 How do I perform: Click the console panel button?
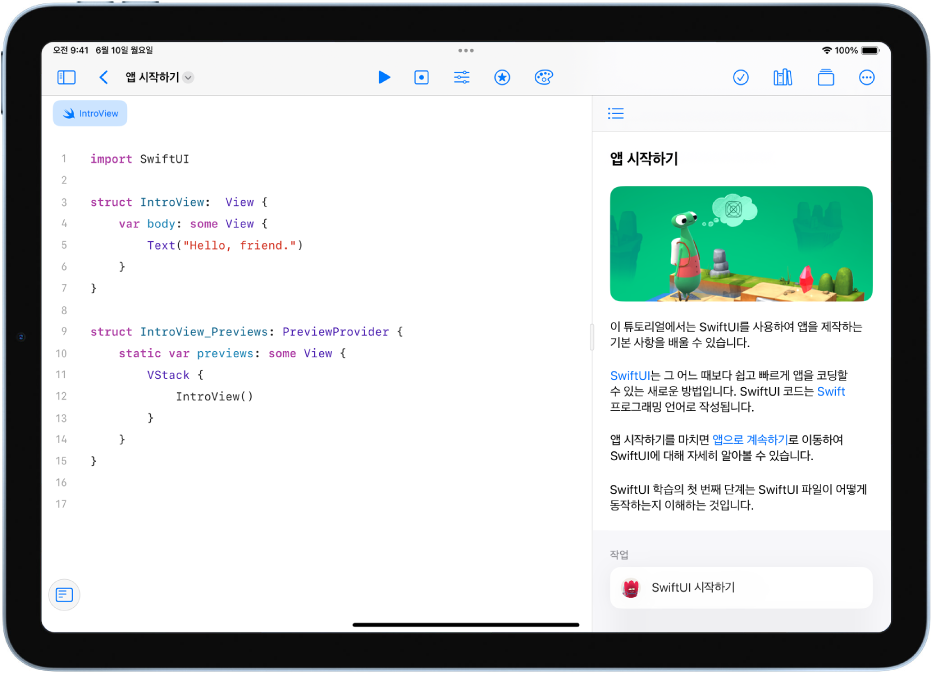(x=64, y=595)
